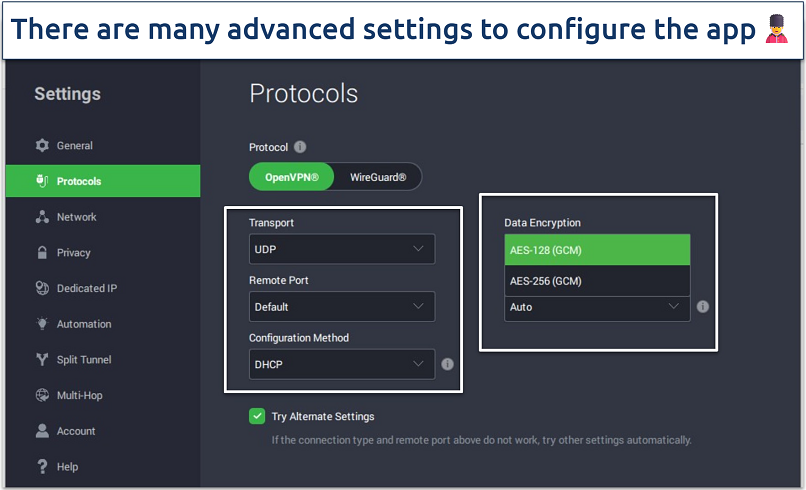This screenshot has height=490, width=806.
Task: Expand the Auto dropdown under encryption
Action: (597, 307)
